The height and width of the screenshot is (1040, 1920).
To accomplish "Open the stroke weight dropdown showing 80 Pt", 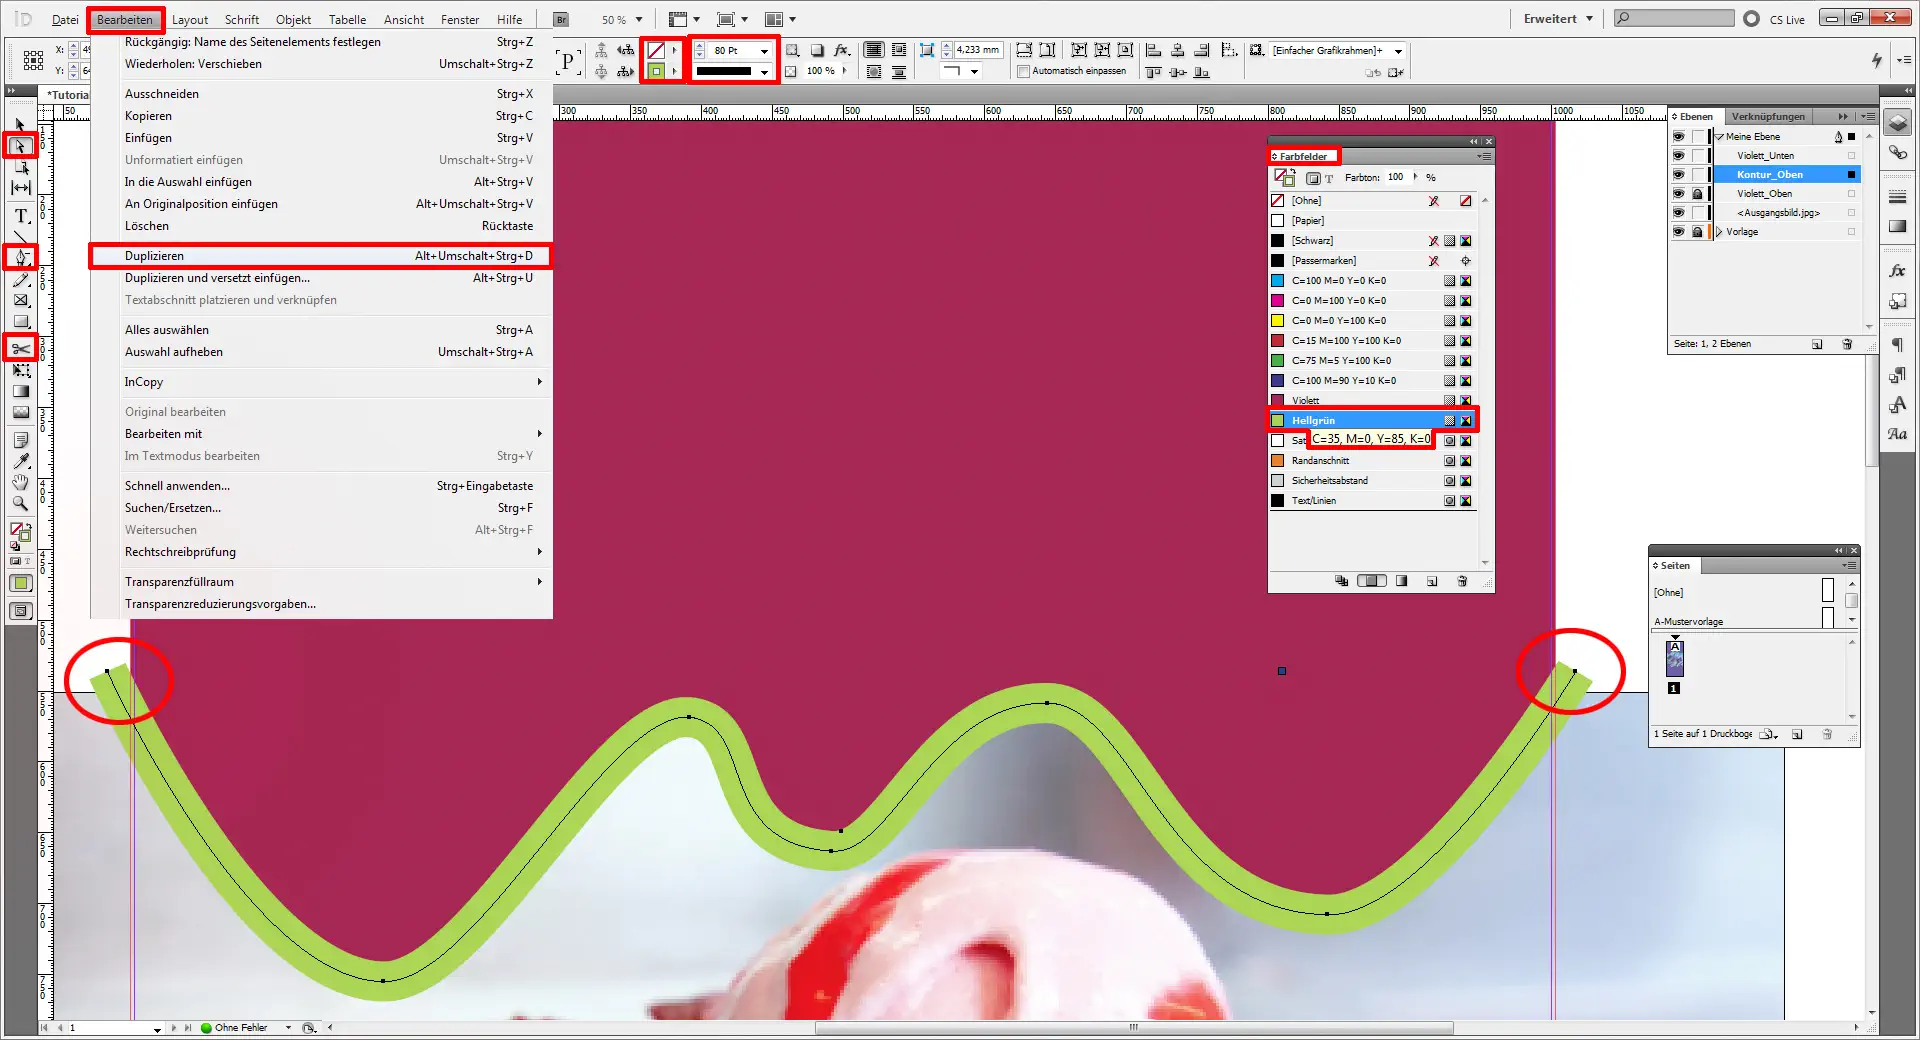I will coord(764,50).
